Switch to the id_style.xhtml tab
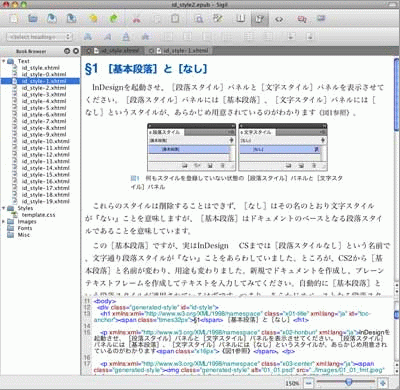 click(113, 51)
